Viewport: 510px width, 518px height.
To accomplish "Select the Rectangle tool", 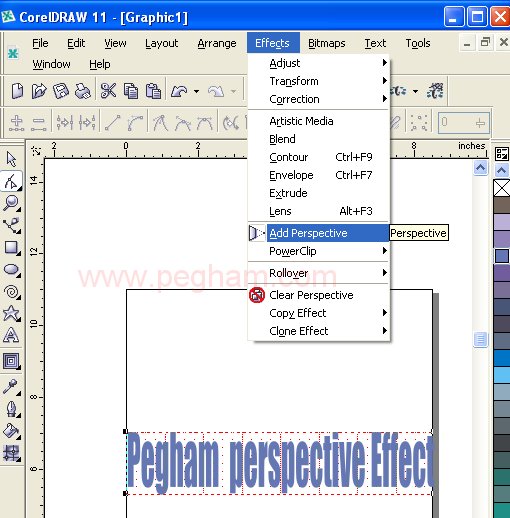I will [x=11, y=248].
